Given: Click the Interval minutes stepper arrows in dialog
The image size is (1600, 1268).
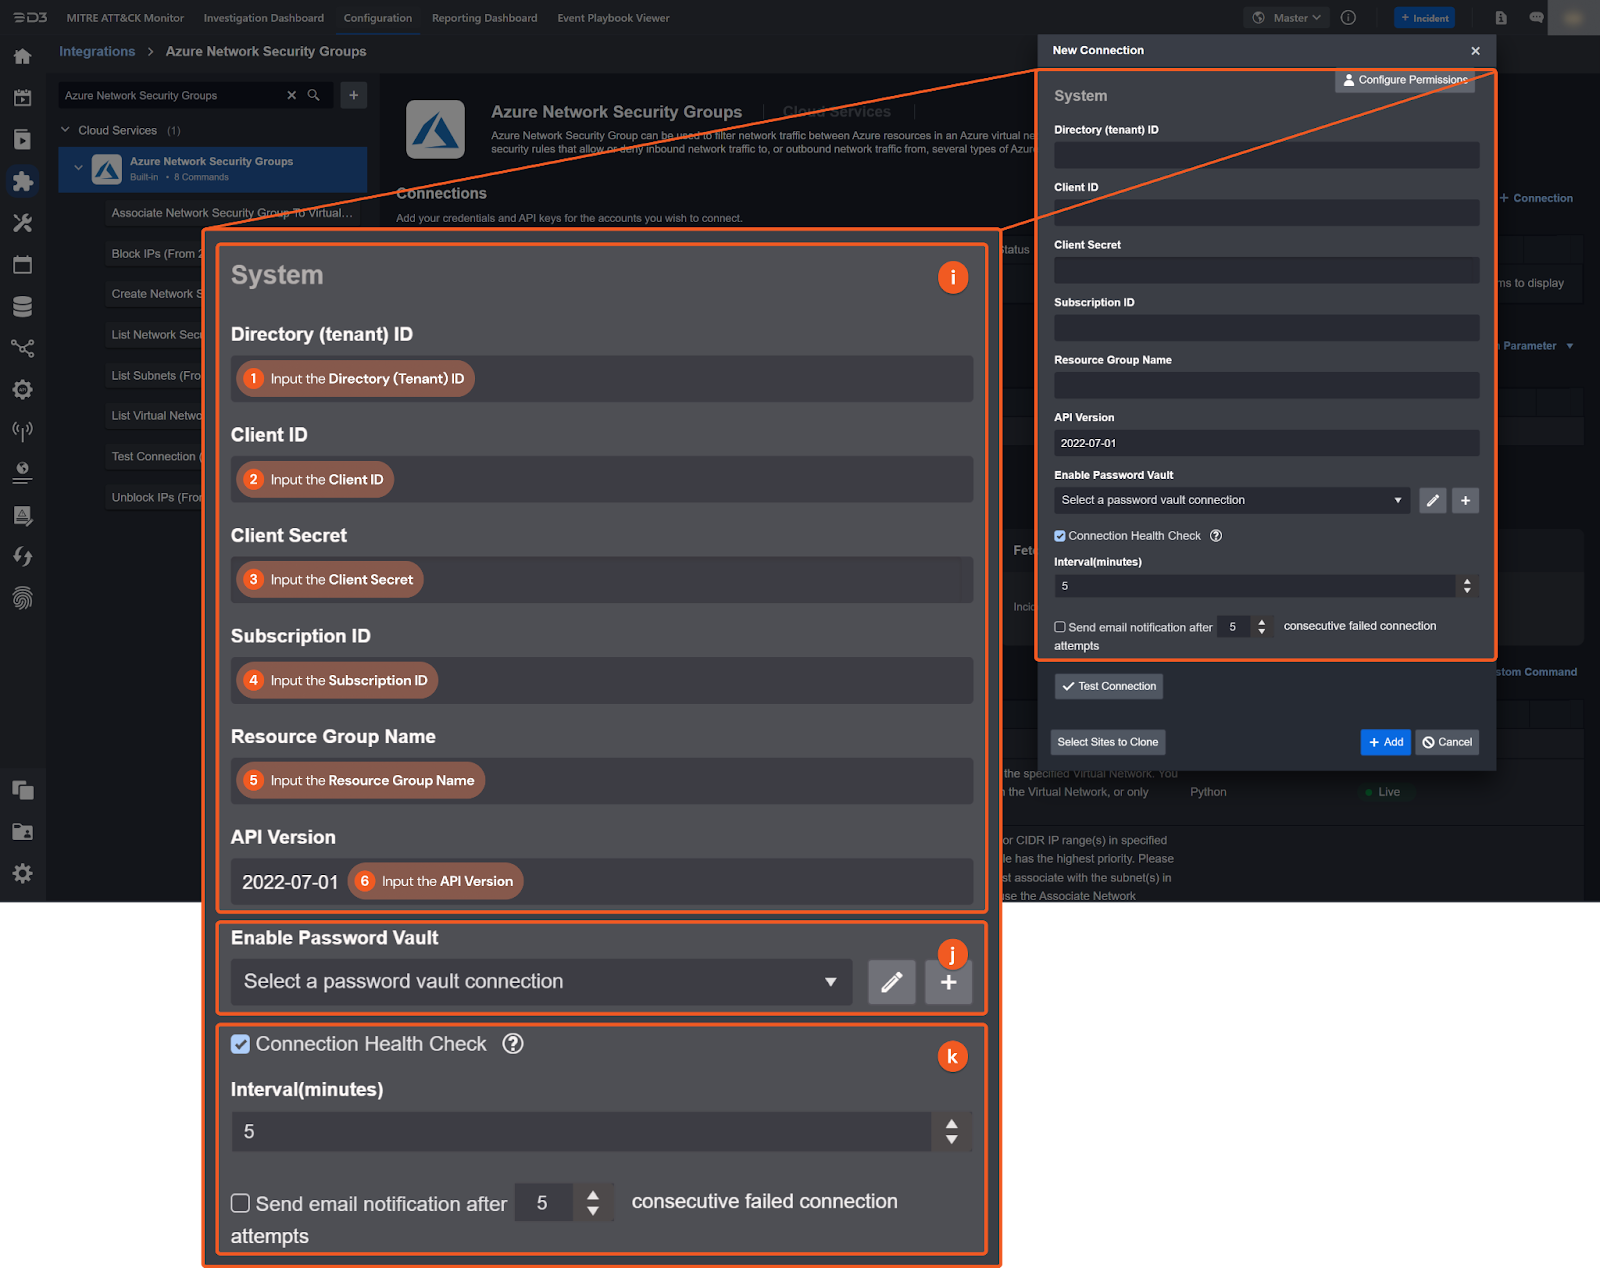Looking at the screenshot, I should point(1466,586).
